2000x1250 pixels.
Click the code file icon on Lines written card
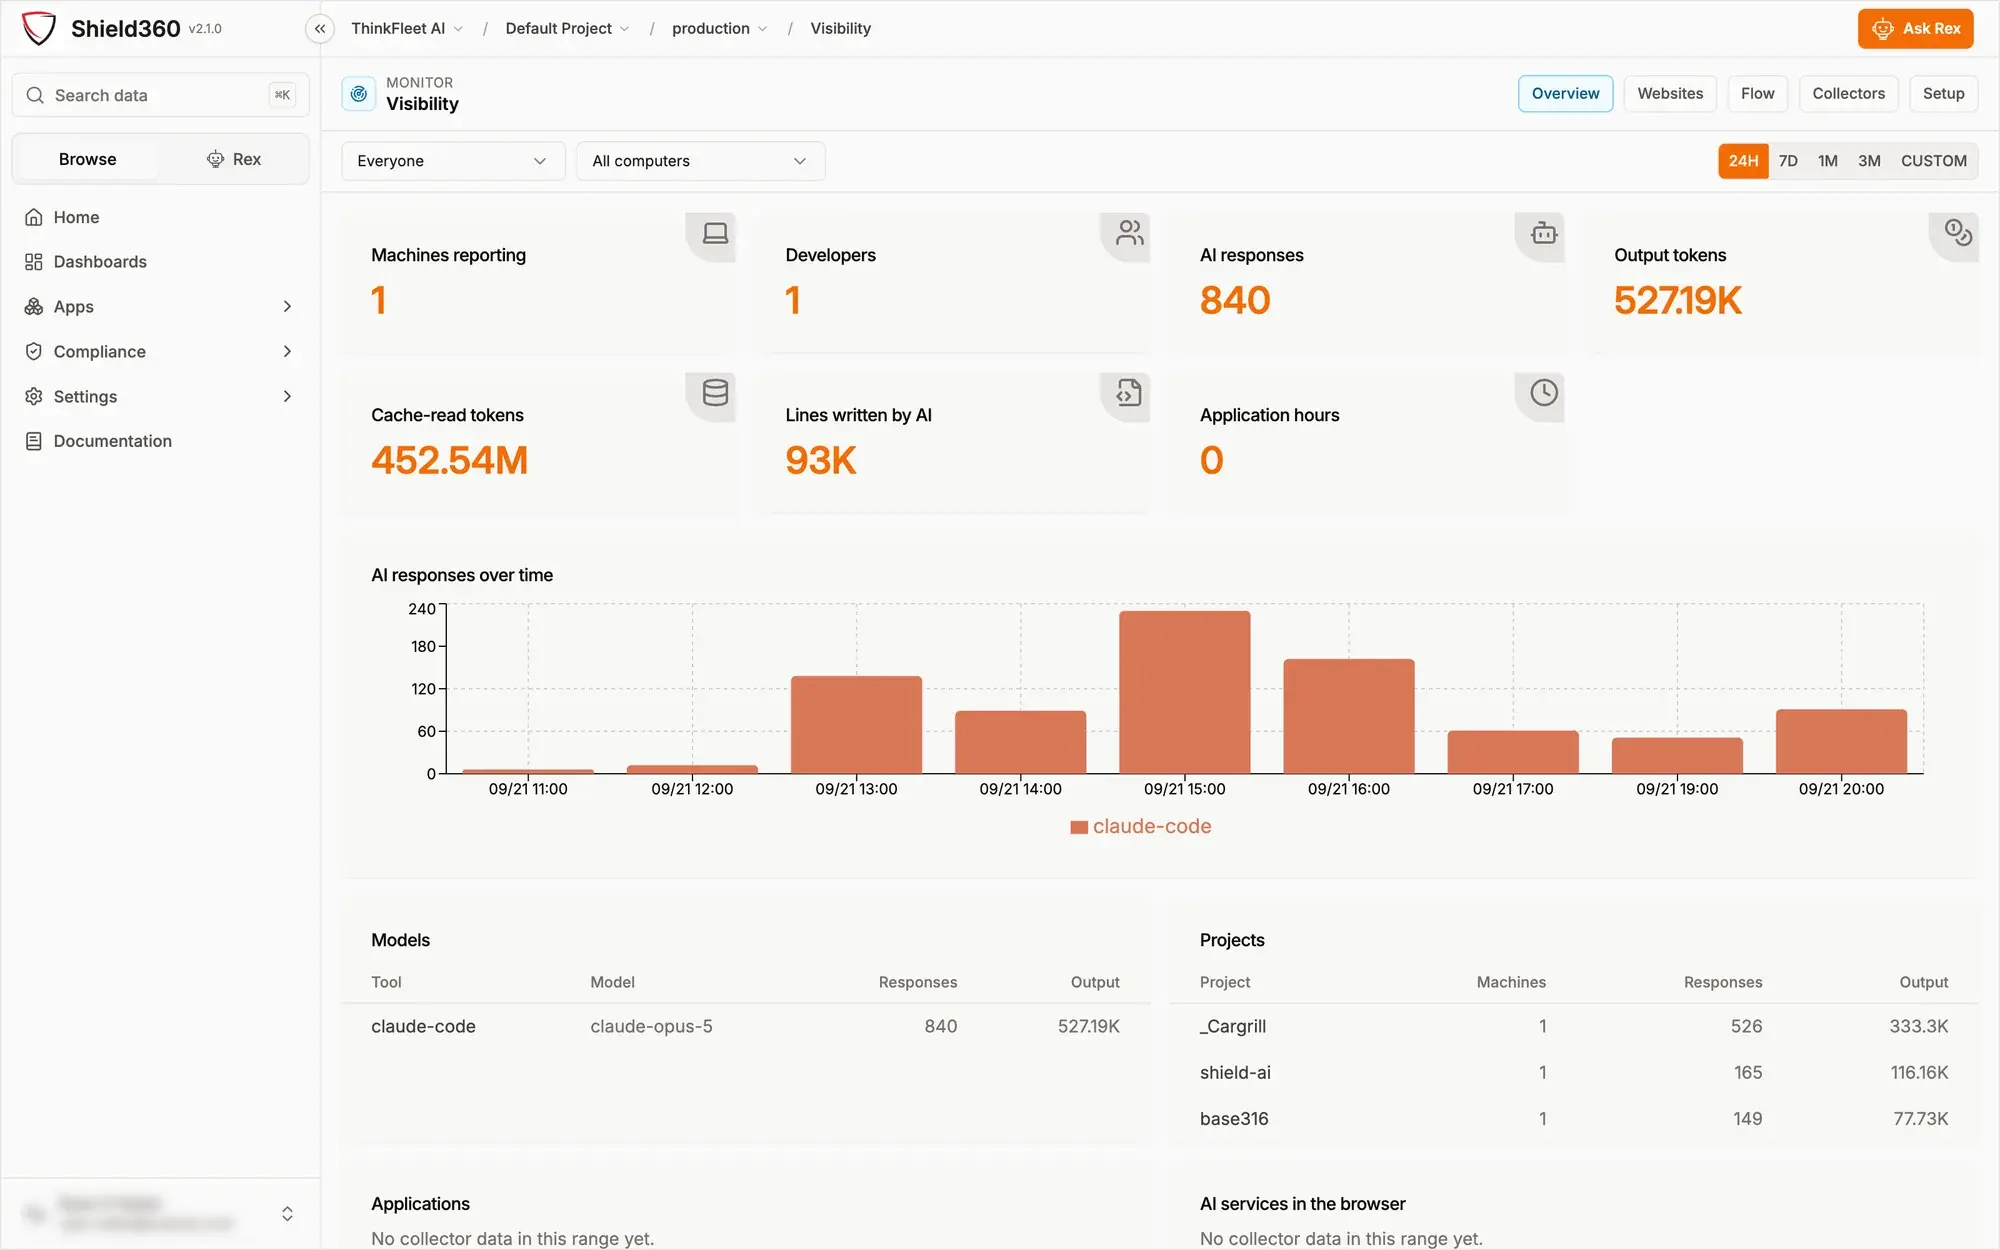point(1130,393)
